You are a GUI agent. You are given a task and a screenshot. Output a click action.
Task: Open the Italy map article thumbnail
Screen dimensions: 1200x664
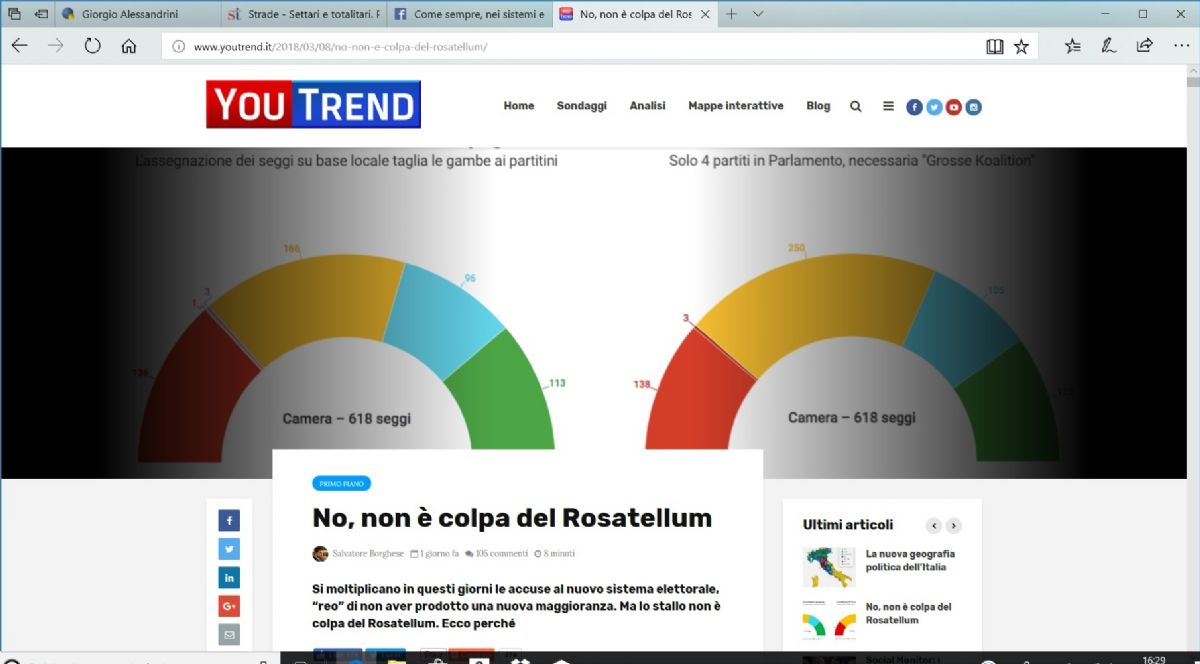828,567
